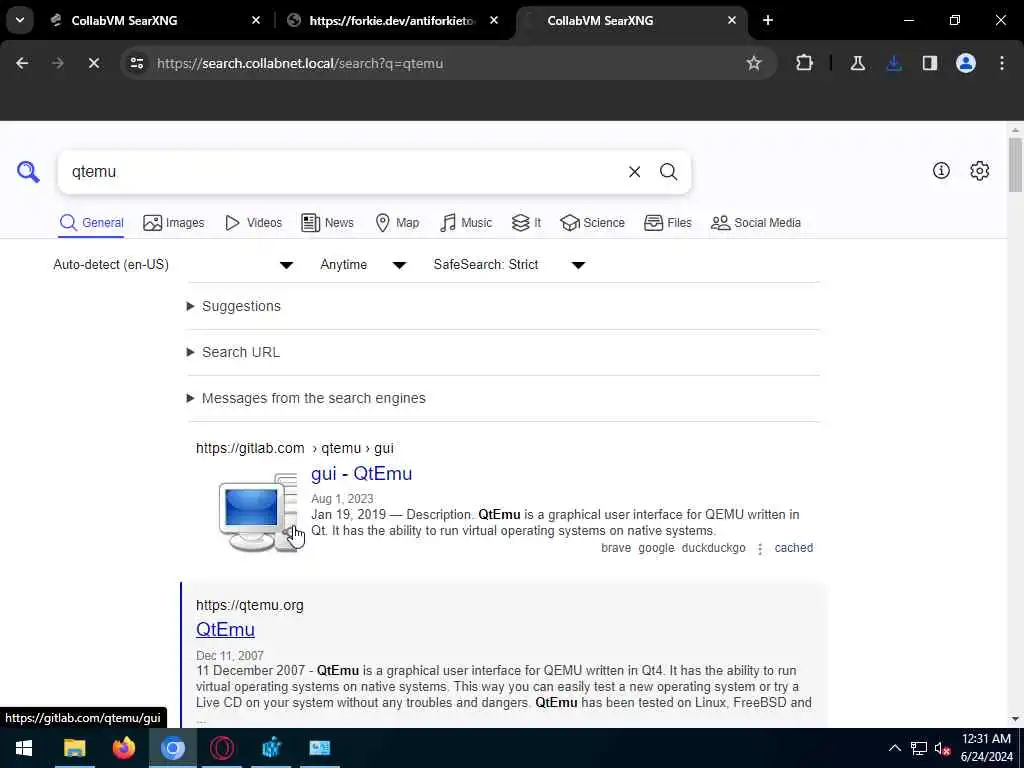1024x768 pixels.
Task: Close the first CollabVM SearXNG tab
Action: coord(256,20)
